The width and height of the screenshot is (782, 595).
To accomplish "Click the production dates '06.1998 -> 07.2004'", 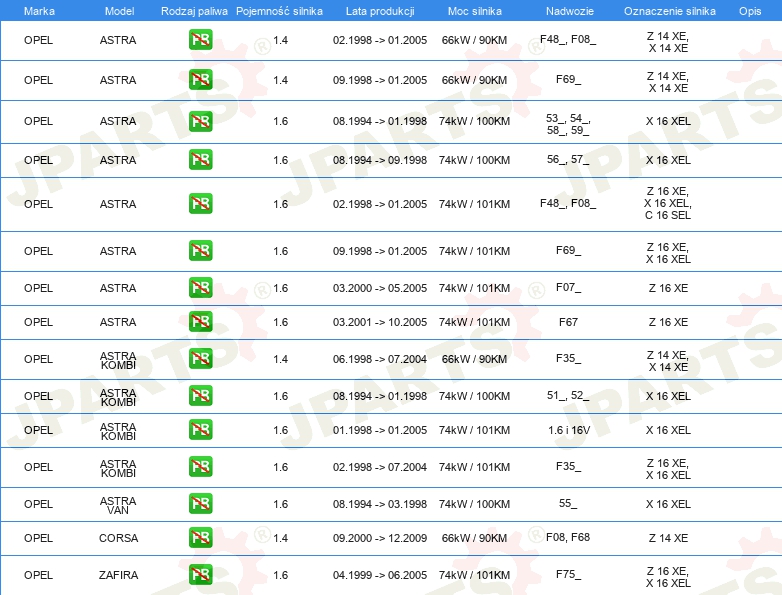I will pyautogui.click(x=380, y=359).
